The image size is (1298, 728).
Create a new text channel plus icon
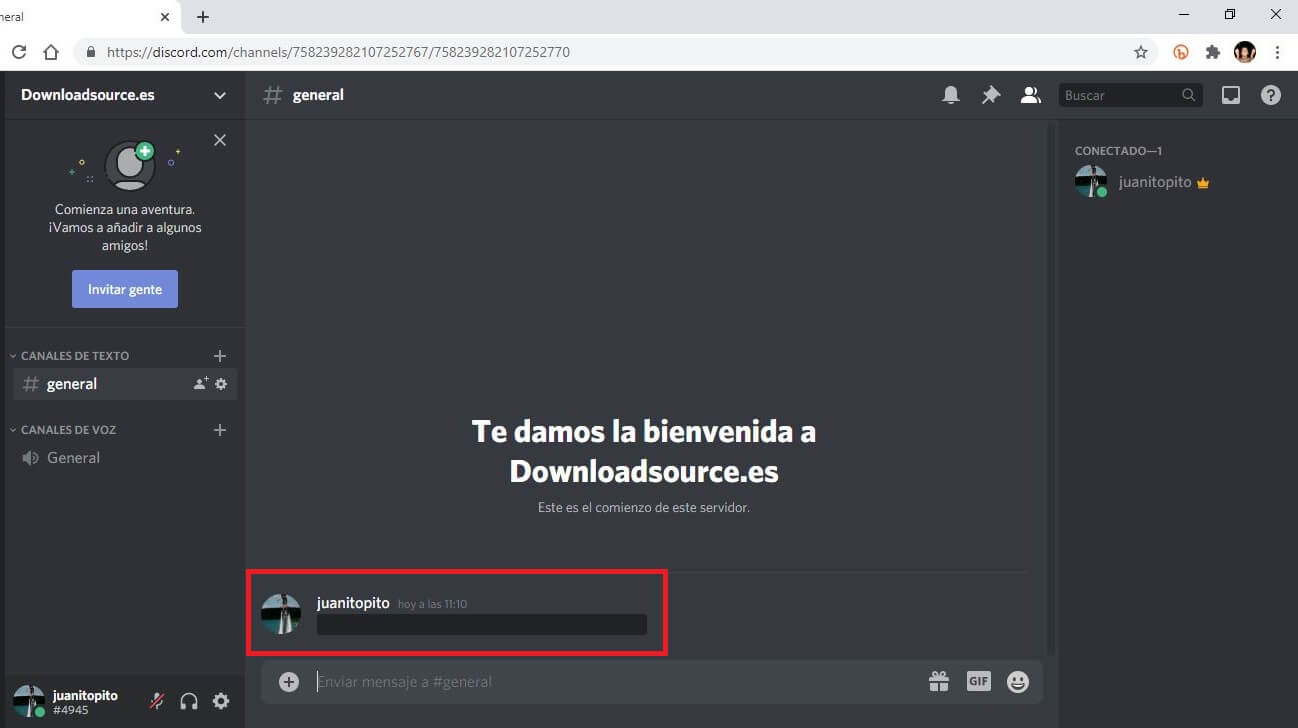tap(220, 356)
